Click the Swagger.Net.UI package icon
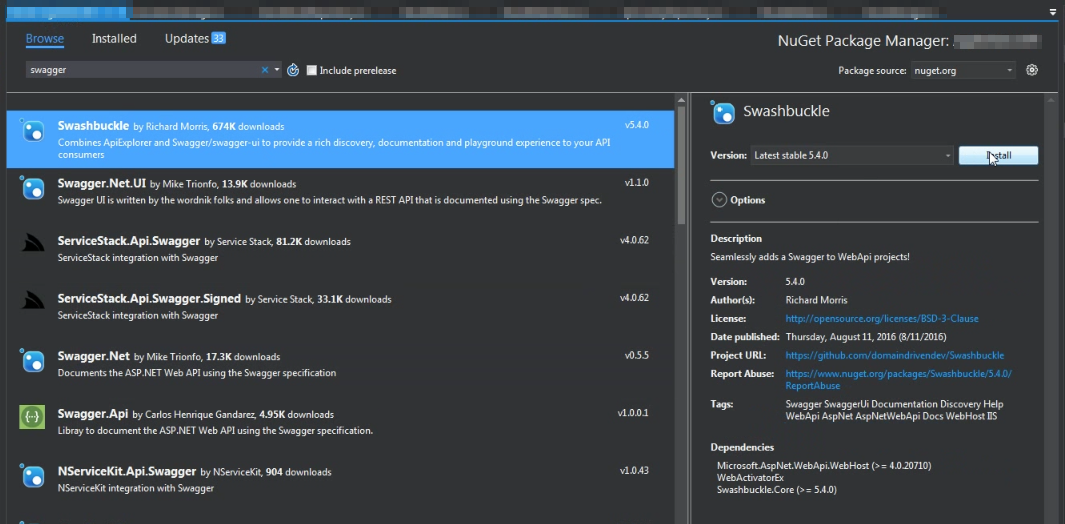This screenshot has width=1065, height=524. click(x=33, y=188)
